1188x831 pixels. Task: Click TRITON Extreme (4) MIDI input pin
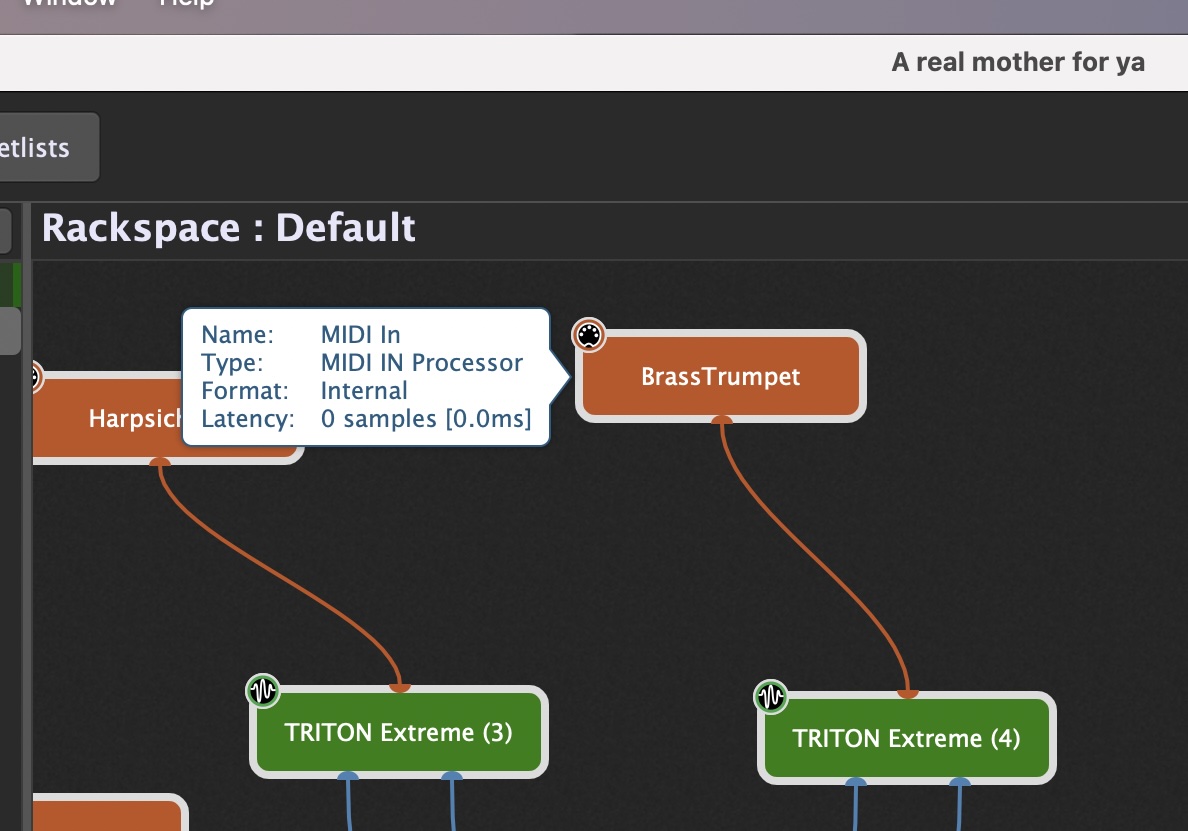(908, 692)
